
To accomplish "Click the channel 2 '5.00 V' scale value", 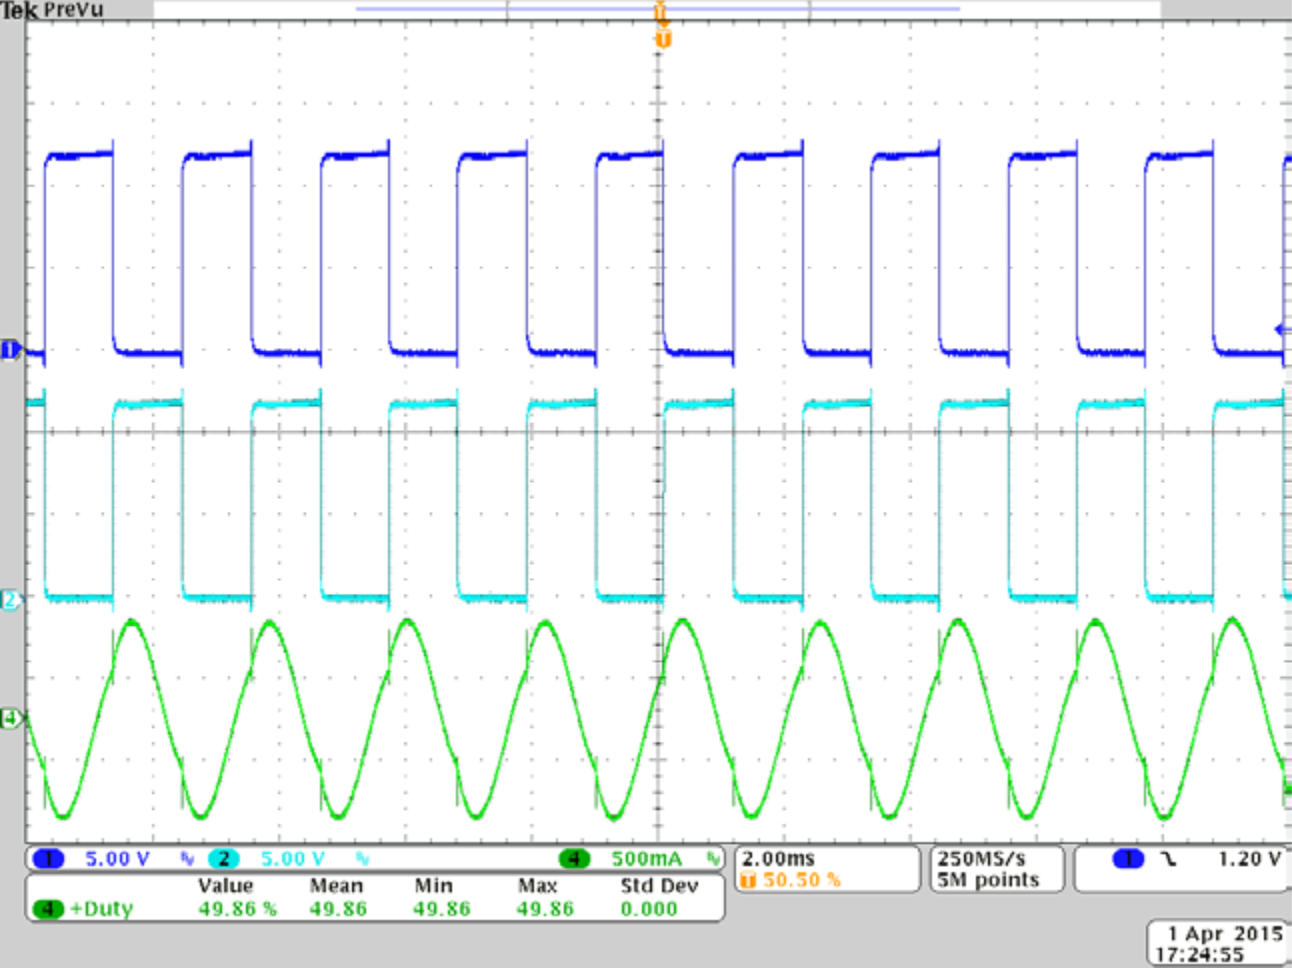I will coord(293,858).
